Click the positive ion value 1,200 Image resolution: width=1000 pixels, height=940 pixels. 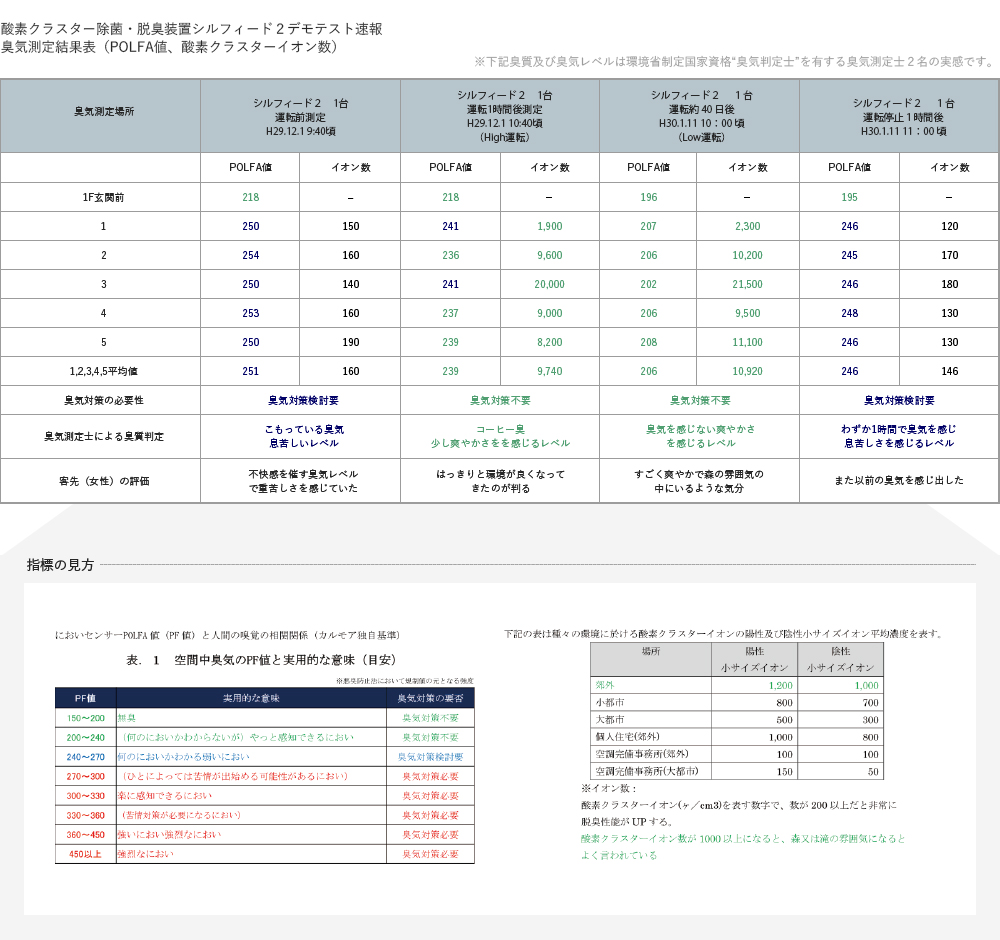(x=781, y=686)
